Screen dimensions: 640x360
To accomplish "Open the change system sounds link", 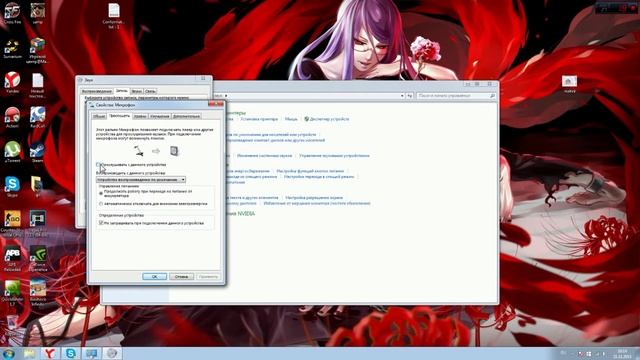I will tap(264, 156).
